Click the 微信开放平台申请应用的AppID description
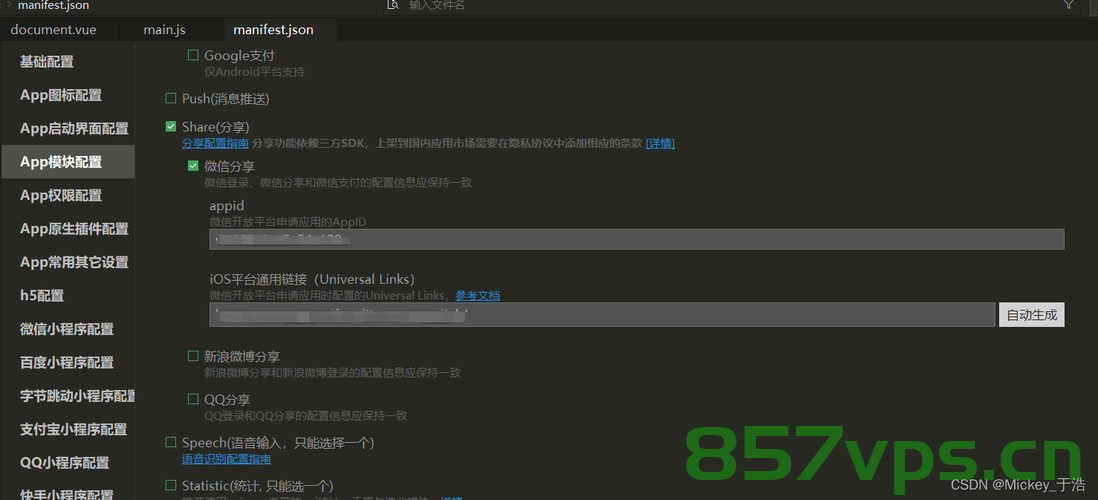Screen dimensions: 1098x500 coord(288,222)
